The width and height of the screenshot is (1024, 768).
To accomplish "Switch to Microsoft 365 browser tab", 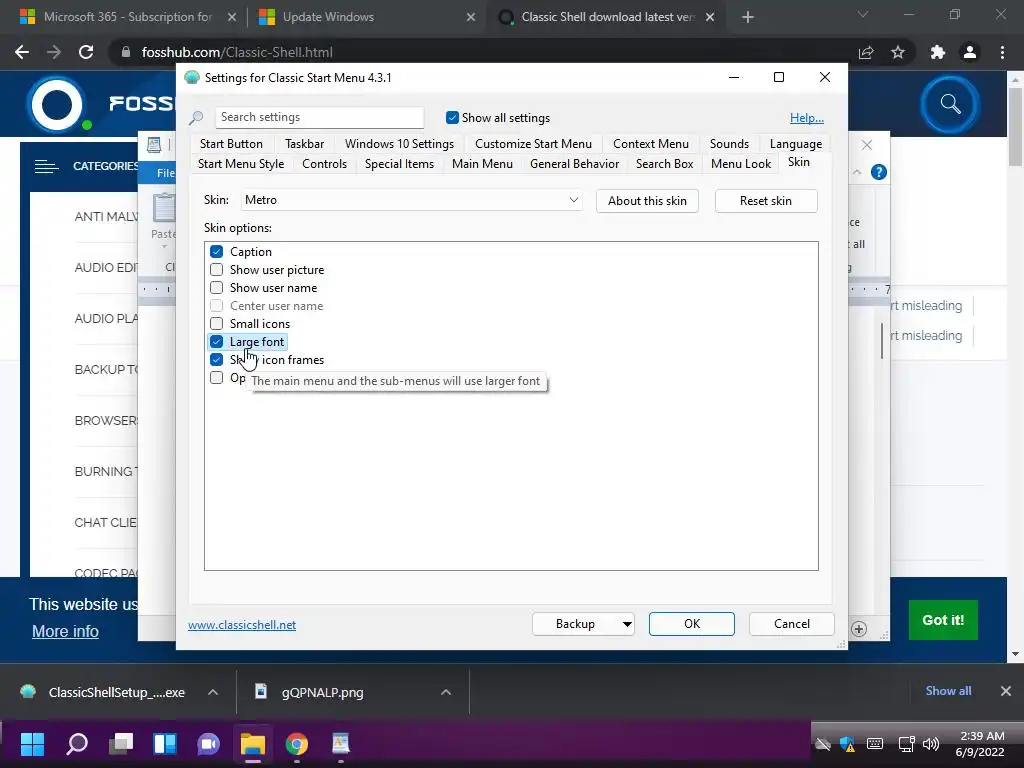I will click(127, 17).
